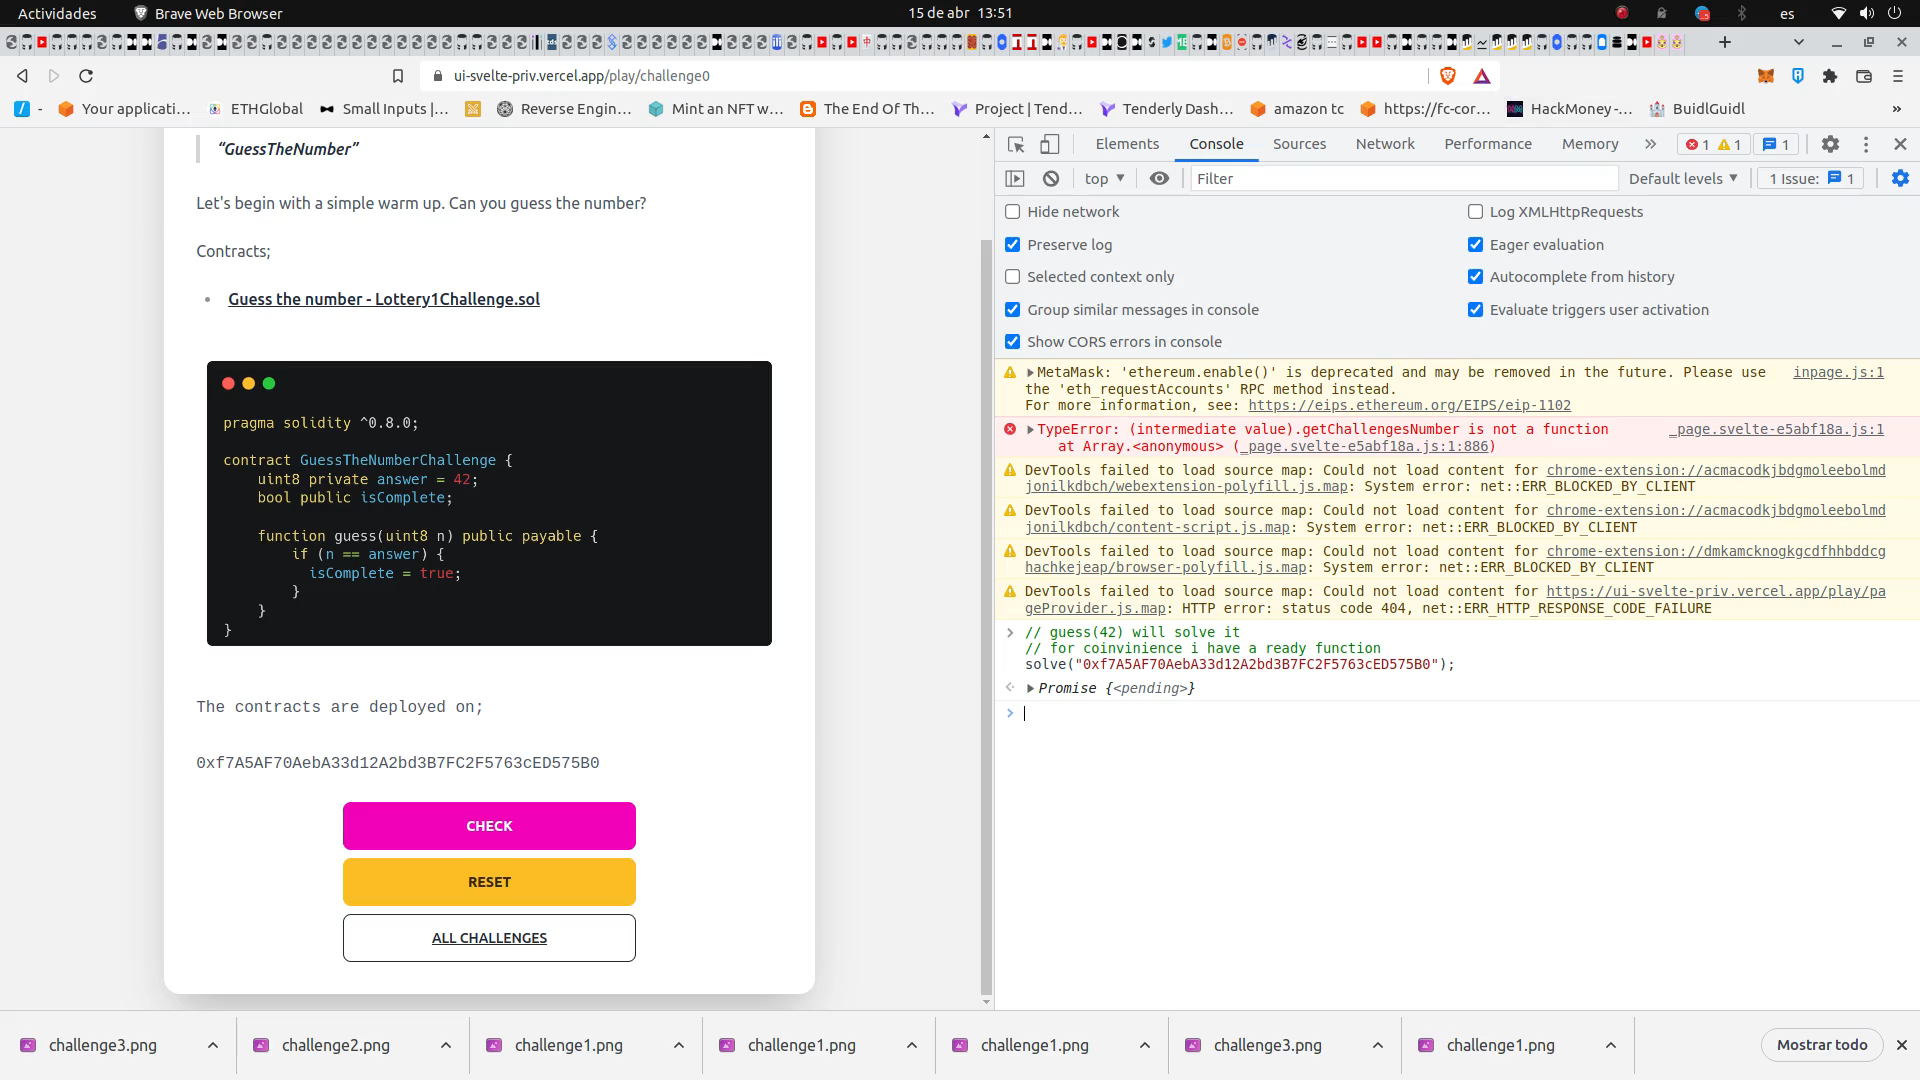This screenshot has width=1920, height=1080.
Task: Create a live expression with eye icon
Action: [x=1159, y=178]
